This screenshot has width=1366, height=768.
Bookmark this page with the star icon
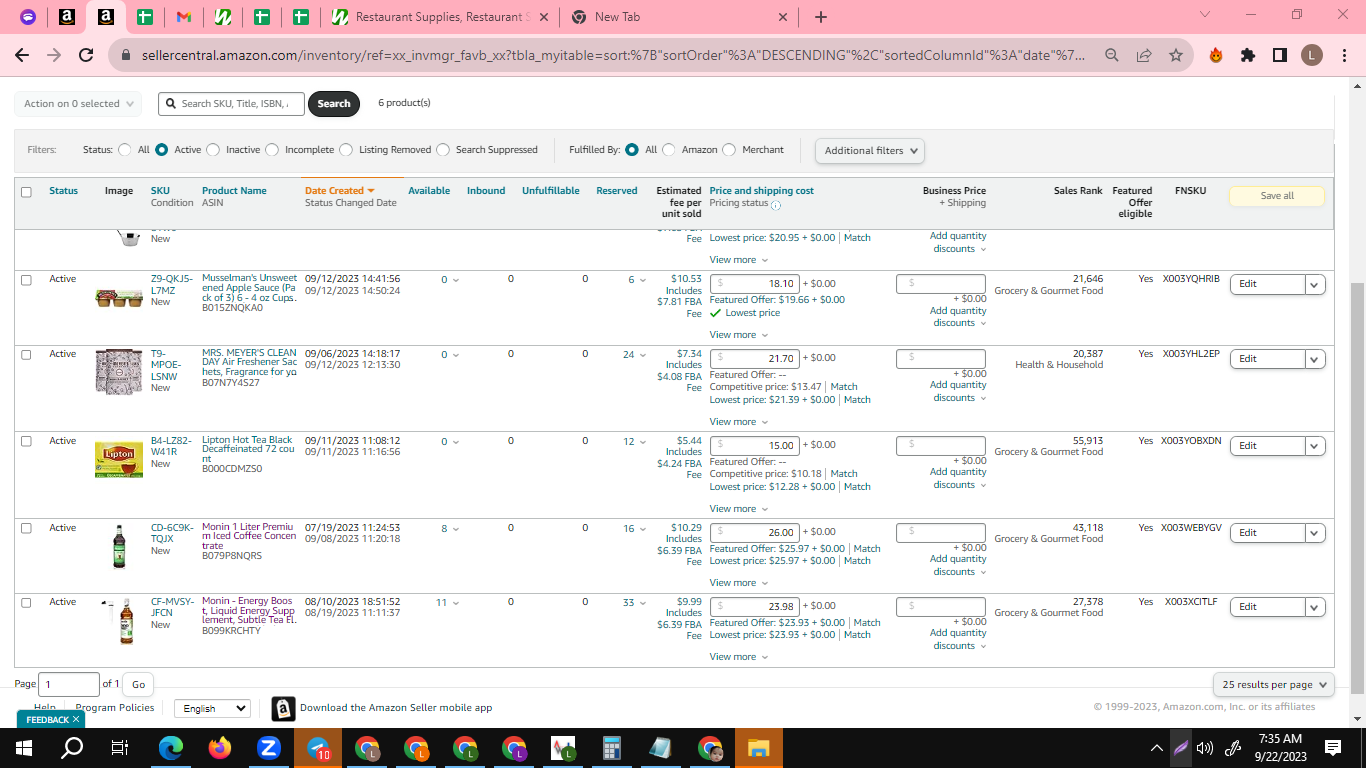pos(1176,55)
